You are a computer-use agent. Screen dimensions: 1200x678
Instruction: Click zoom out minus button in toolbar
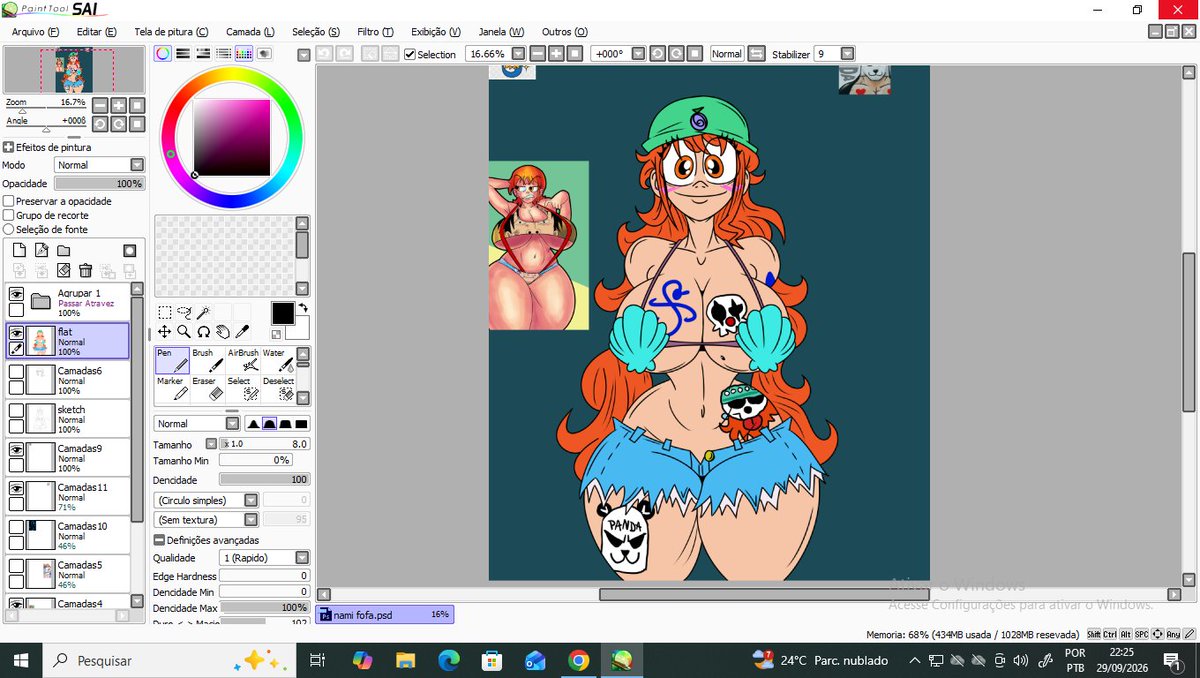(x=538, y=54)
